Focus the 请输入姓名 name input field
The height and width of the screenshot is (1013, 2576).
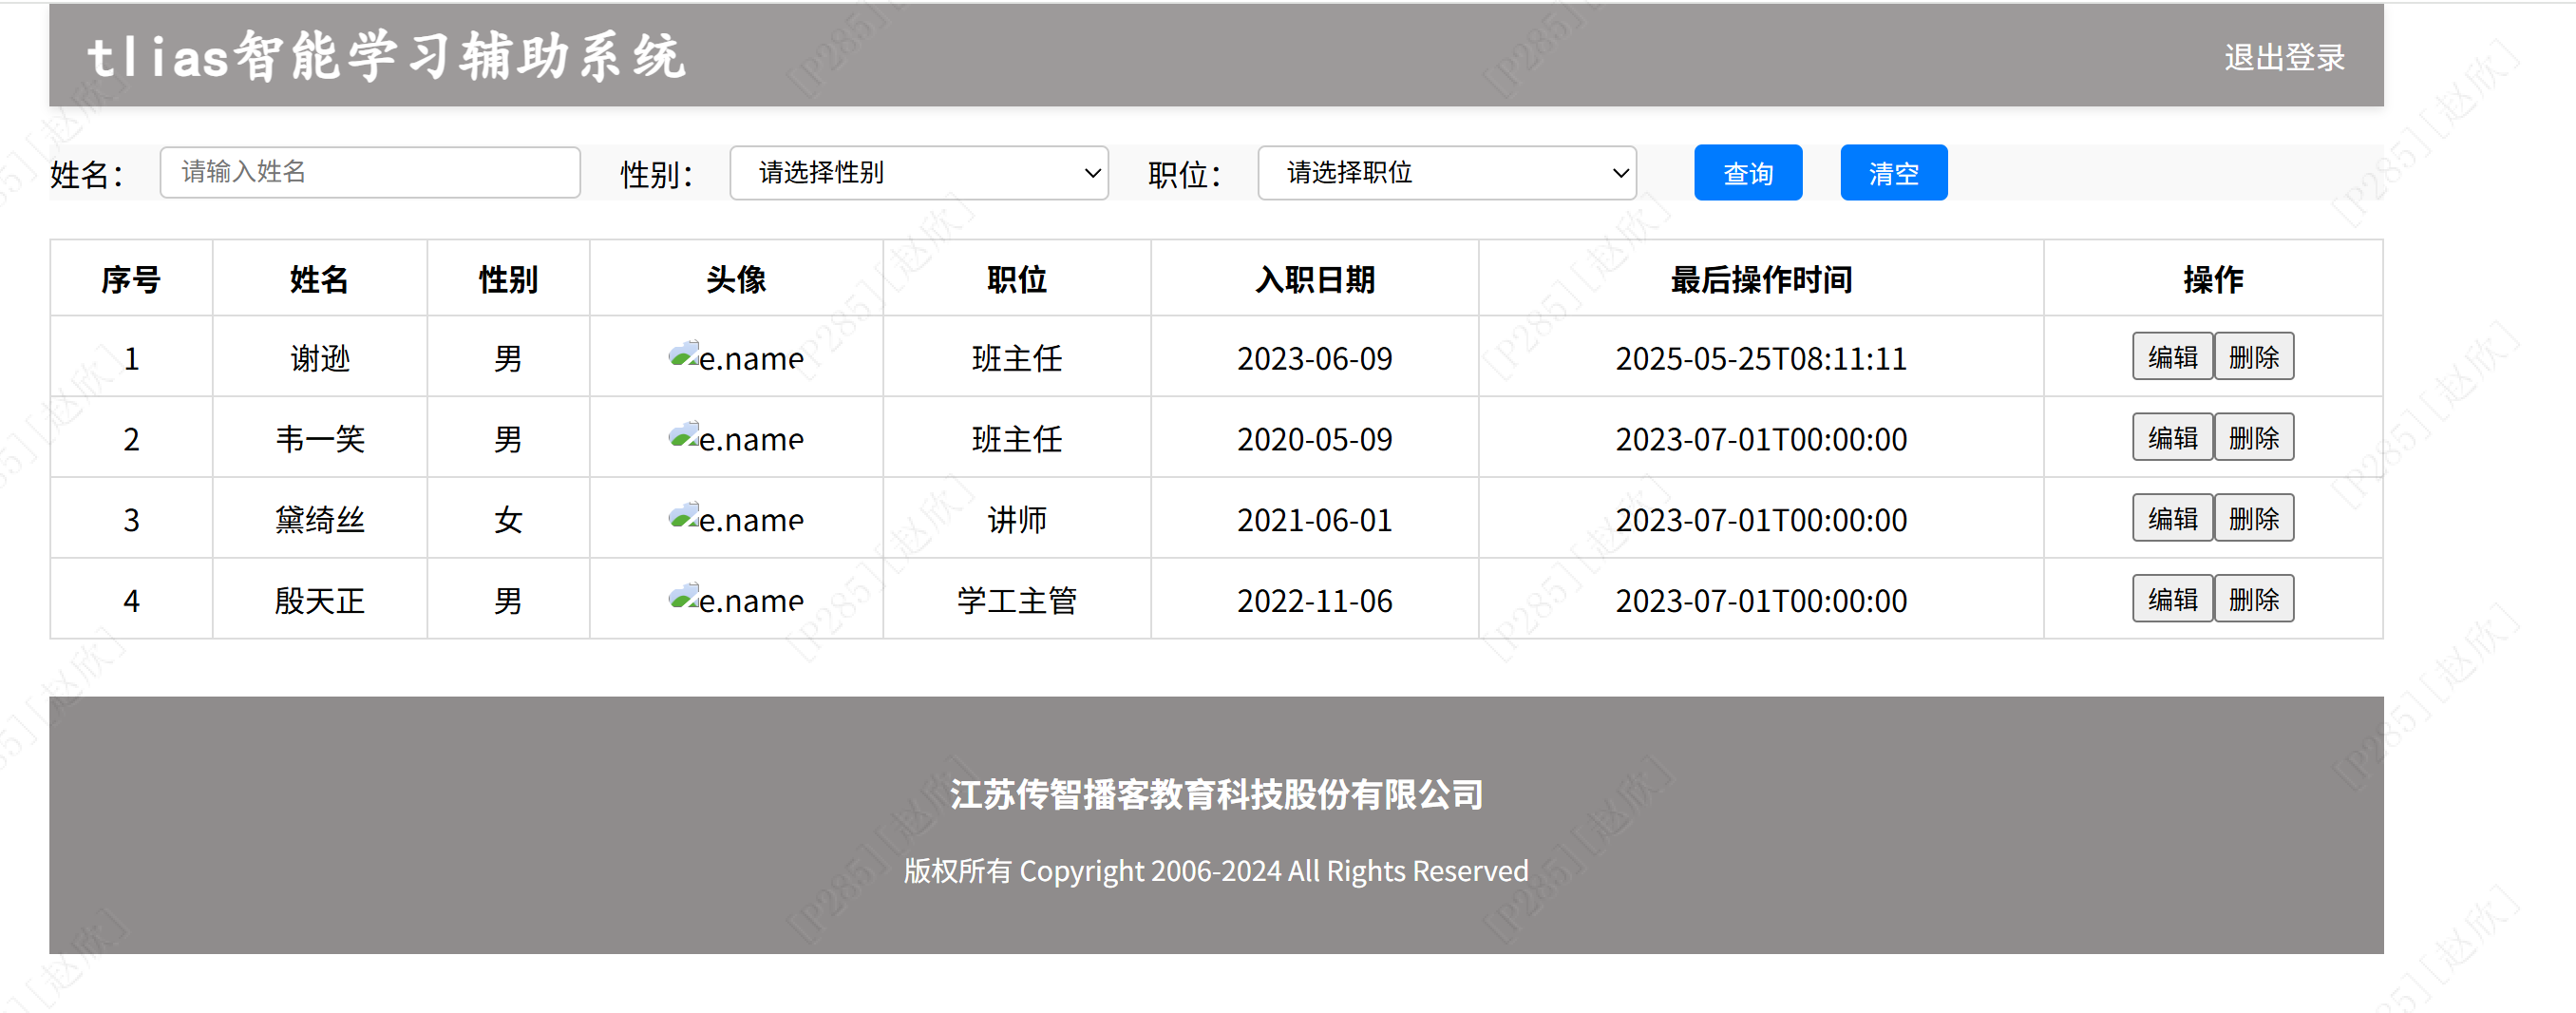[370, 172]
